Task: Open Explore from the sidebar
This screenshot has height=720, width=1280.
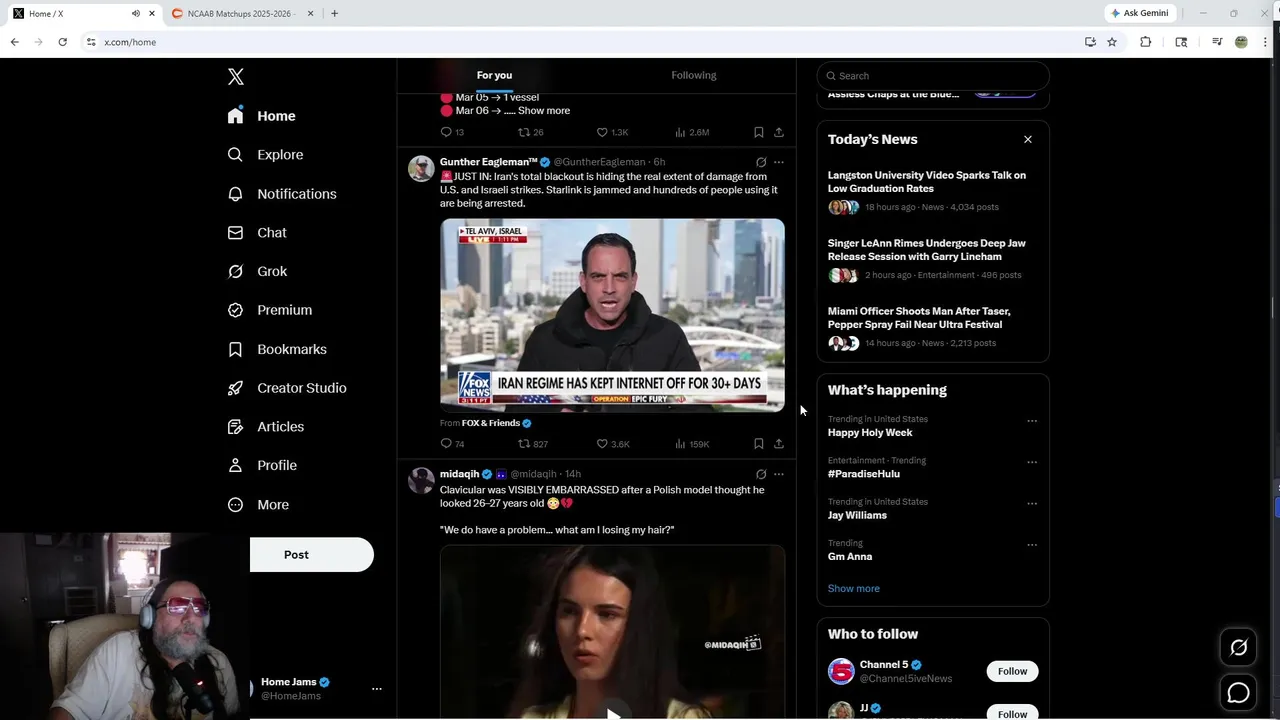Action: pyautogui.click(x=265, y=155)
